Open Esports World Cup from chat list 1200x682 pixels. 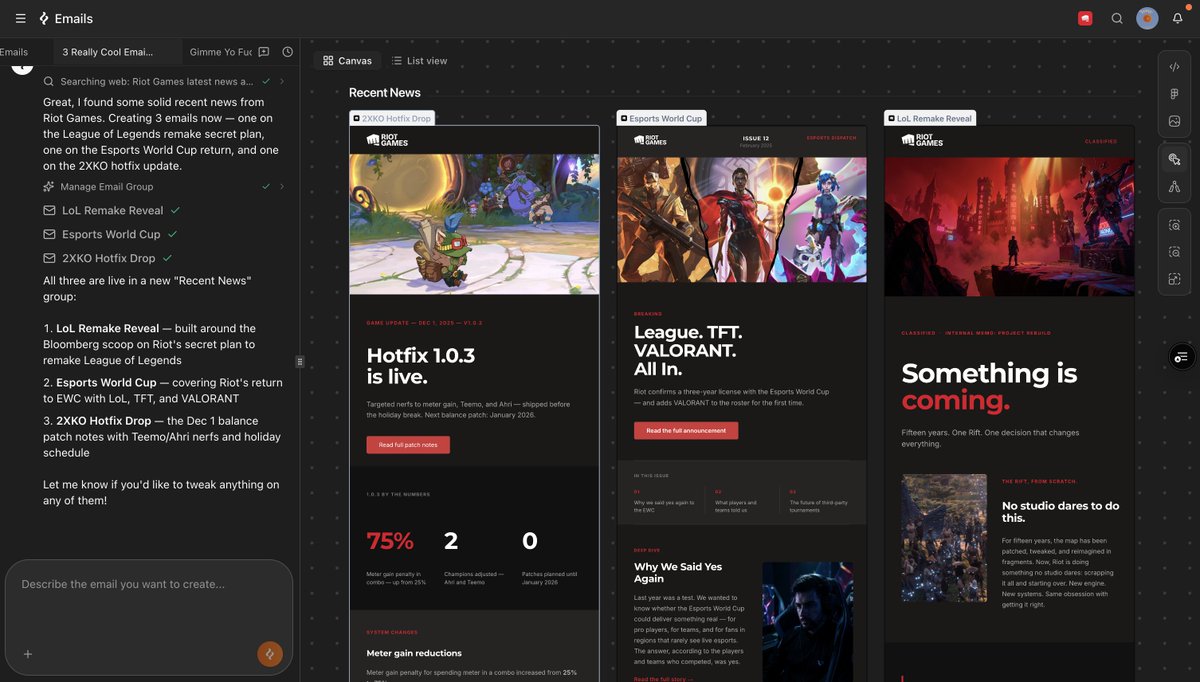[x=110, y=234]
